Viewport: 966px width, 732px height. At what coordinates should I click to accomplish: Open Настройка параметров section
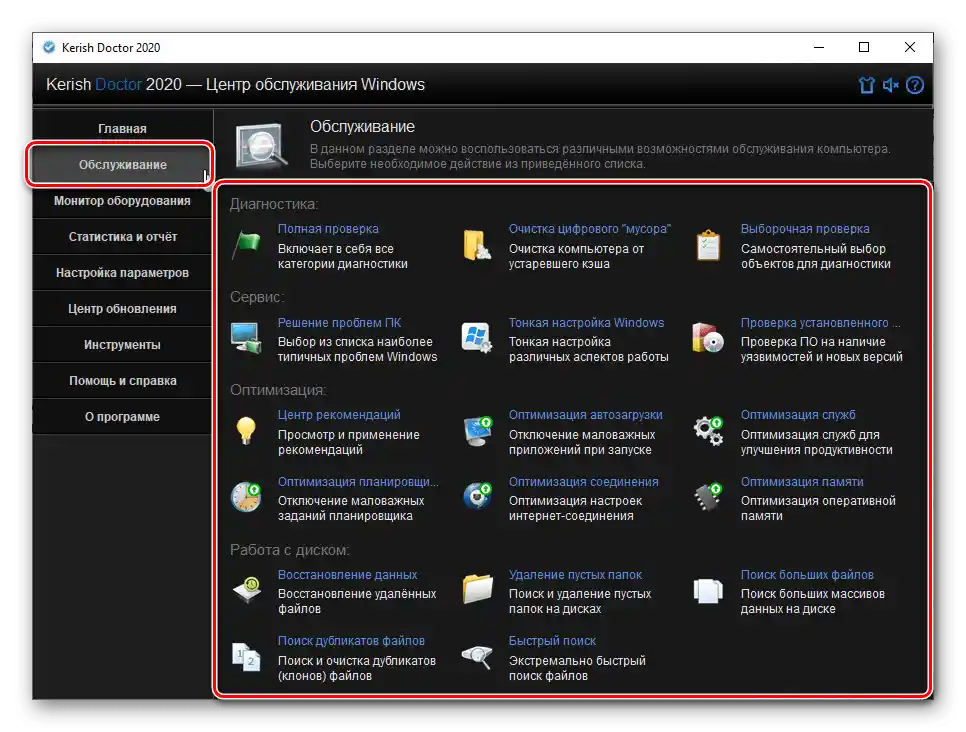122,272
